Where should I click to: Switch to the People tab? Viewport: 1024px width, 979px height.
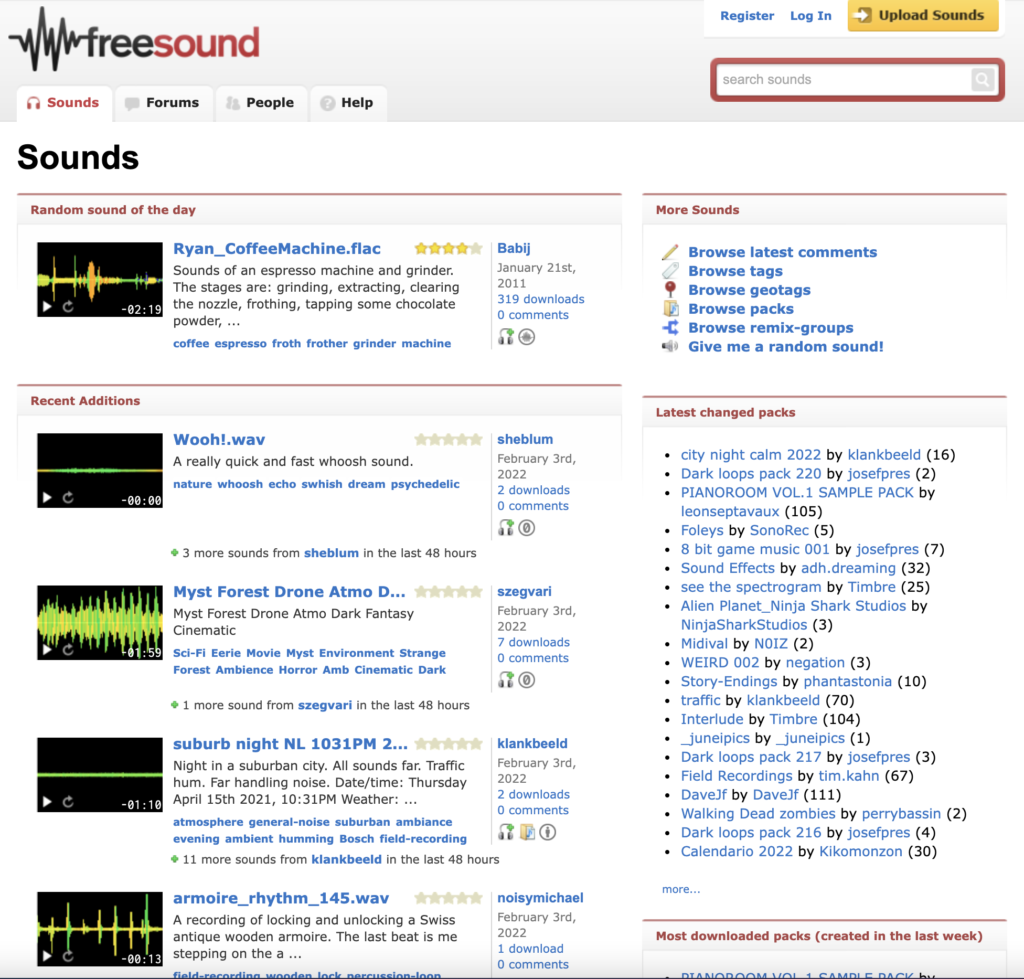pos(261,103)
